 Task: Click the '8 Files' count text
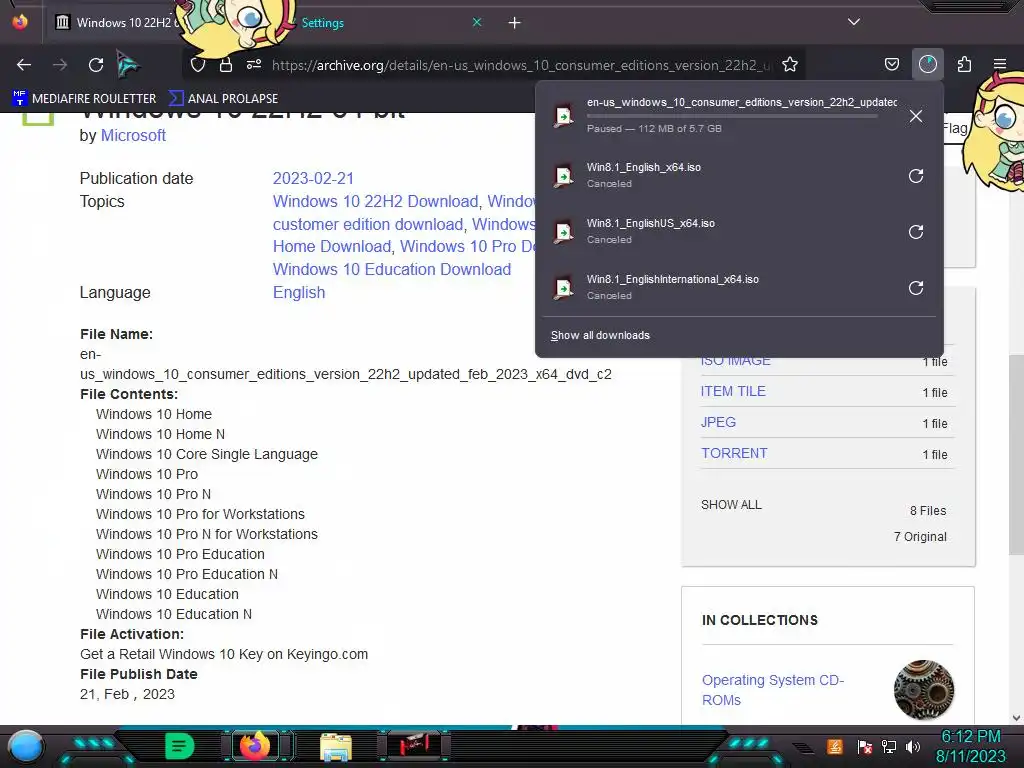point(928,511)
